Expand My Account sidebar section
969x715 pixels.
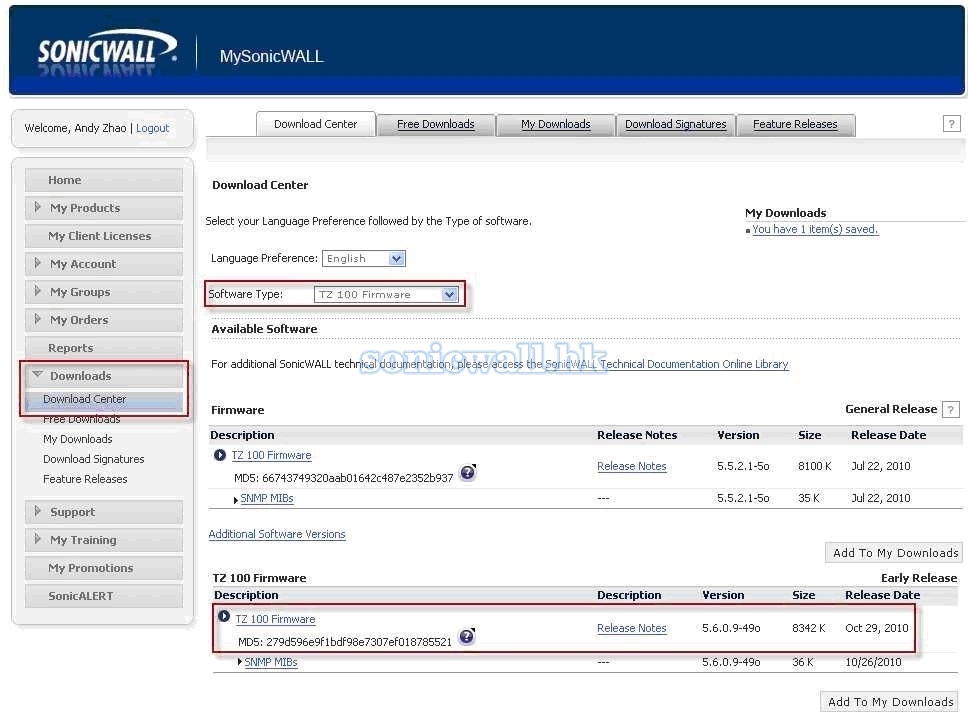[104, 264]
